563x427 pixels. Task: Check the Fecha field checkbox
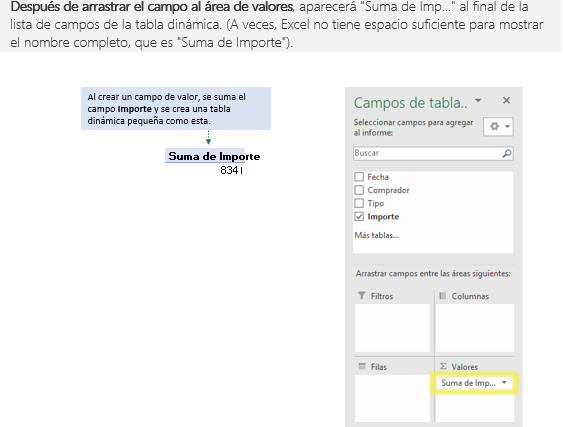359,177
